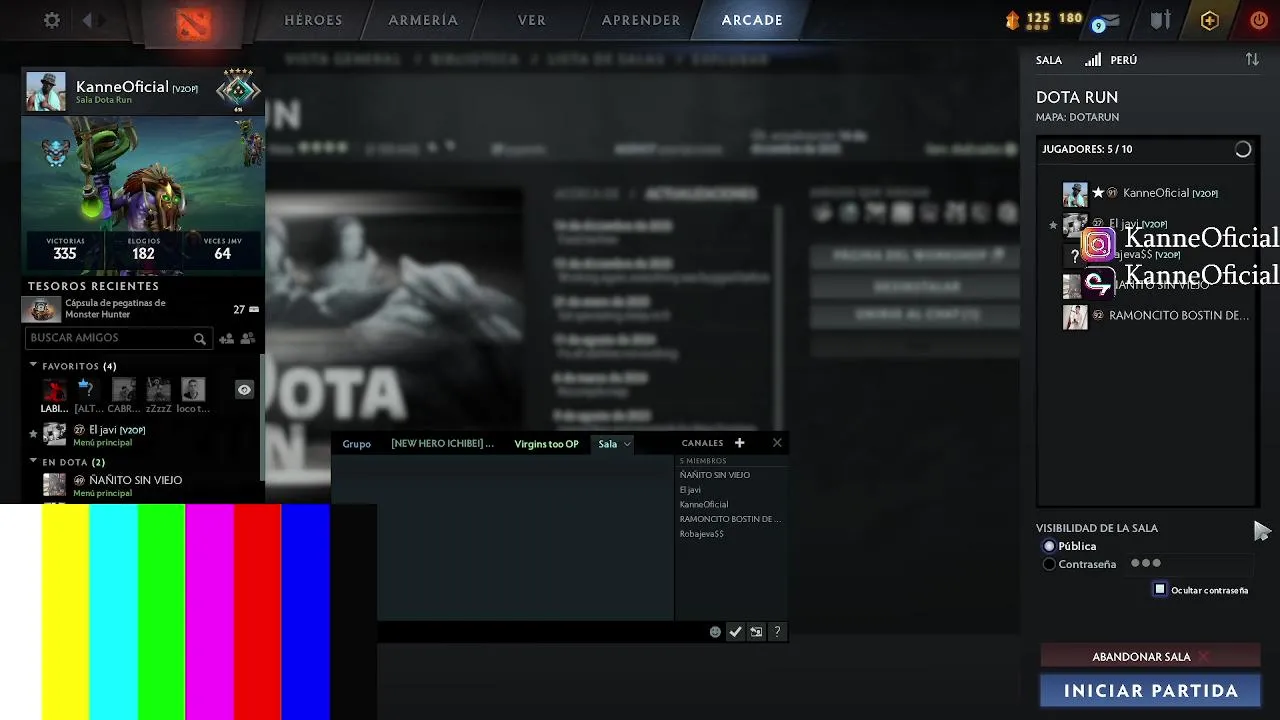The image size is (1280, 720).
Task: Open the shield and sword icon
Action: click(x=1160, y=20)
